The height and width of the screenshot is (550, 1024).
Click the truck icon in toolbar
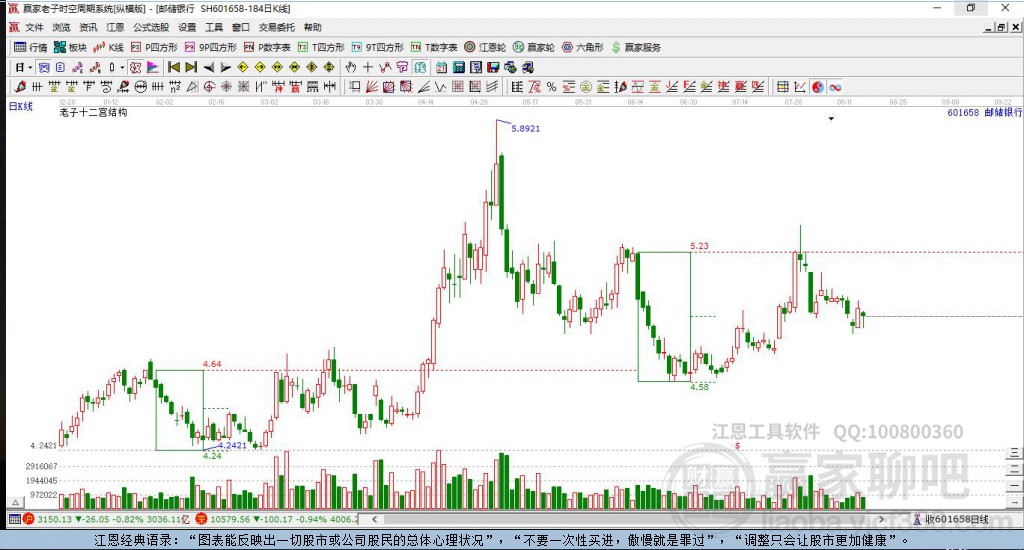pyautogui.click(x=528, y=67)
